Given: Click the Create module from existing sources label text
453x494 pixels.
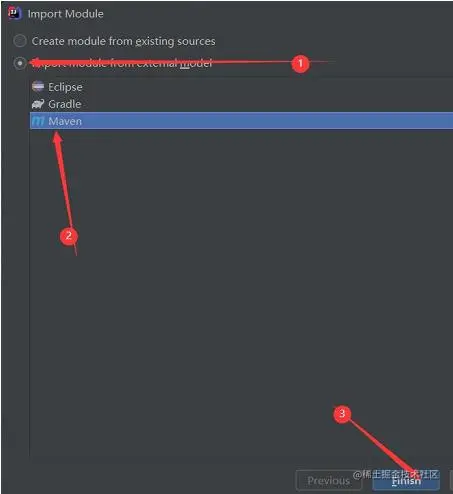Looking at the screenshot, I should point(123,41).
